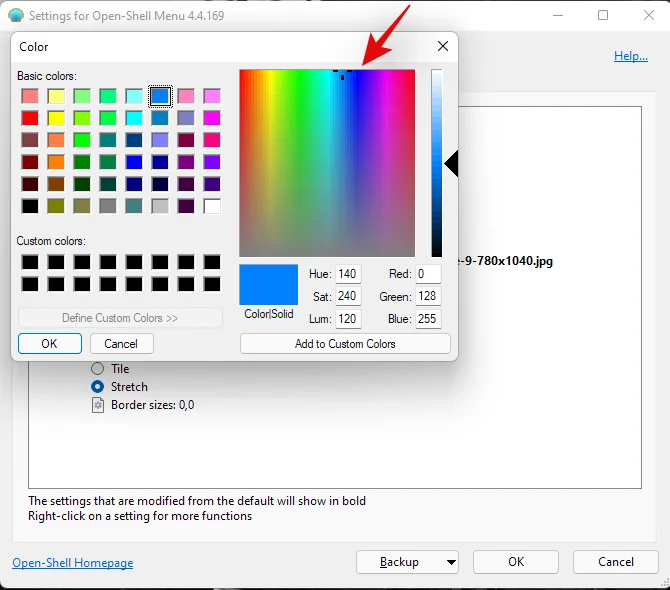
Task: Maximize the Open-Shell settings window
Action: 603,16
